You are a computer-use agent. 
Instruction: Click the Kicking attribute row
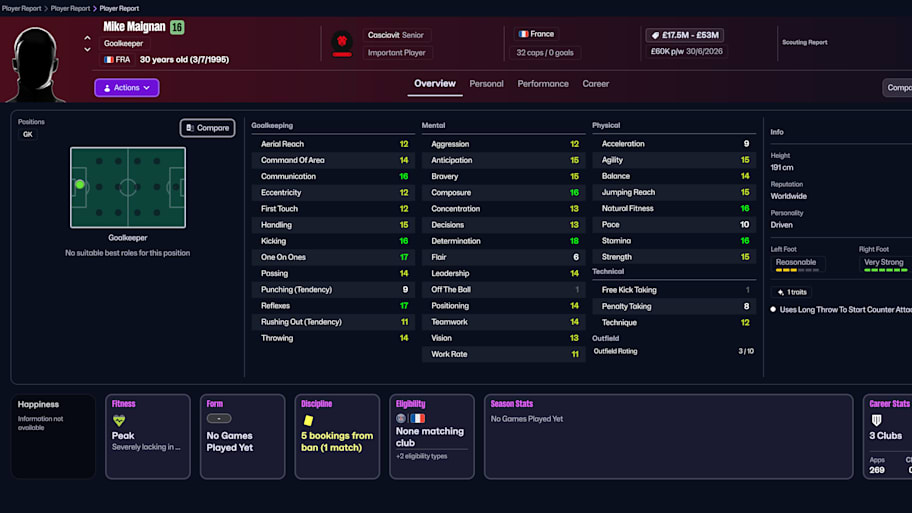[x=333, y=241]
